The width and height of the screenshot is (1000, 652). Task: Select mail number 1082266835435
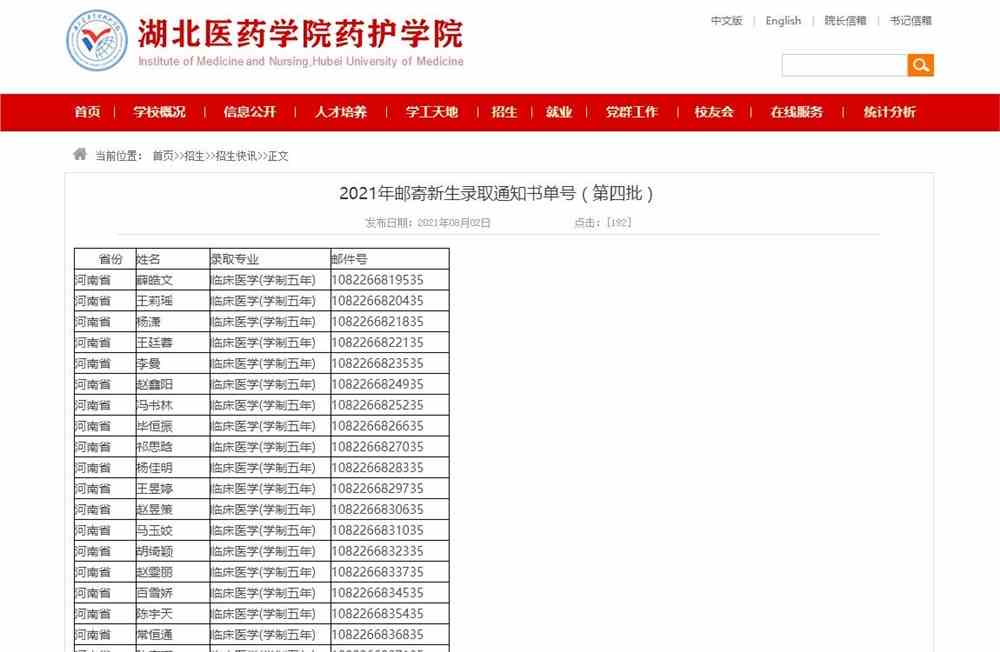(x=378, y=614)
